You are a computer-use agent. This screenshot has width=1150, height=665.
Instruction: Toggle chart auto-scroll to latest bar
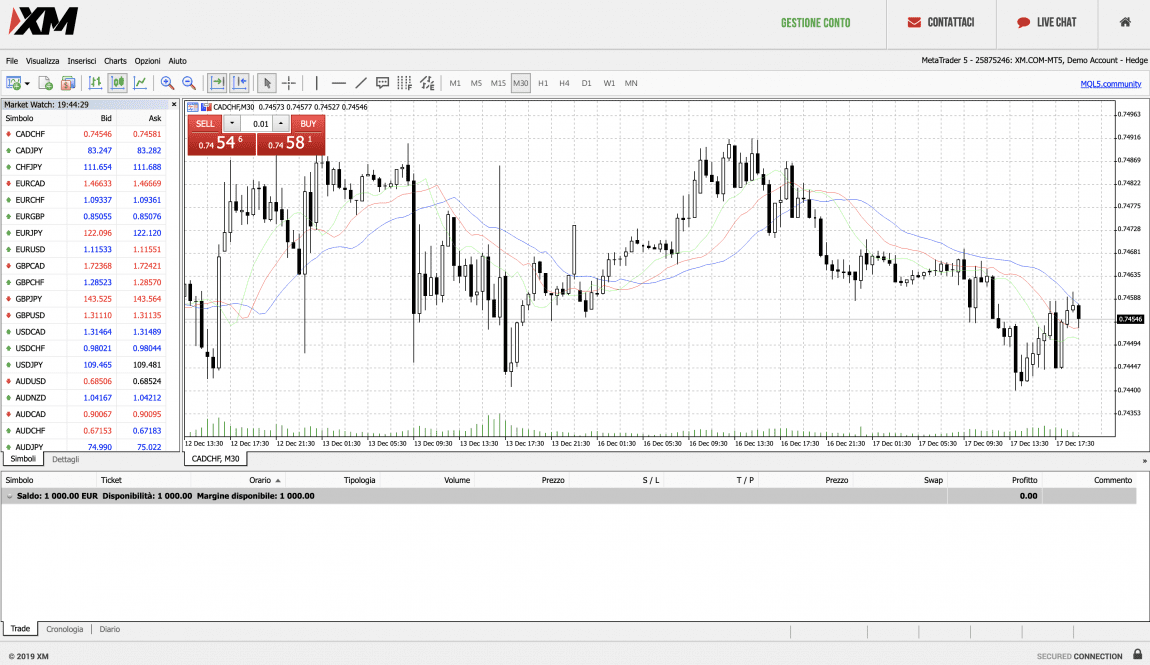tap(216, 83)
